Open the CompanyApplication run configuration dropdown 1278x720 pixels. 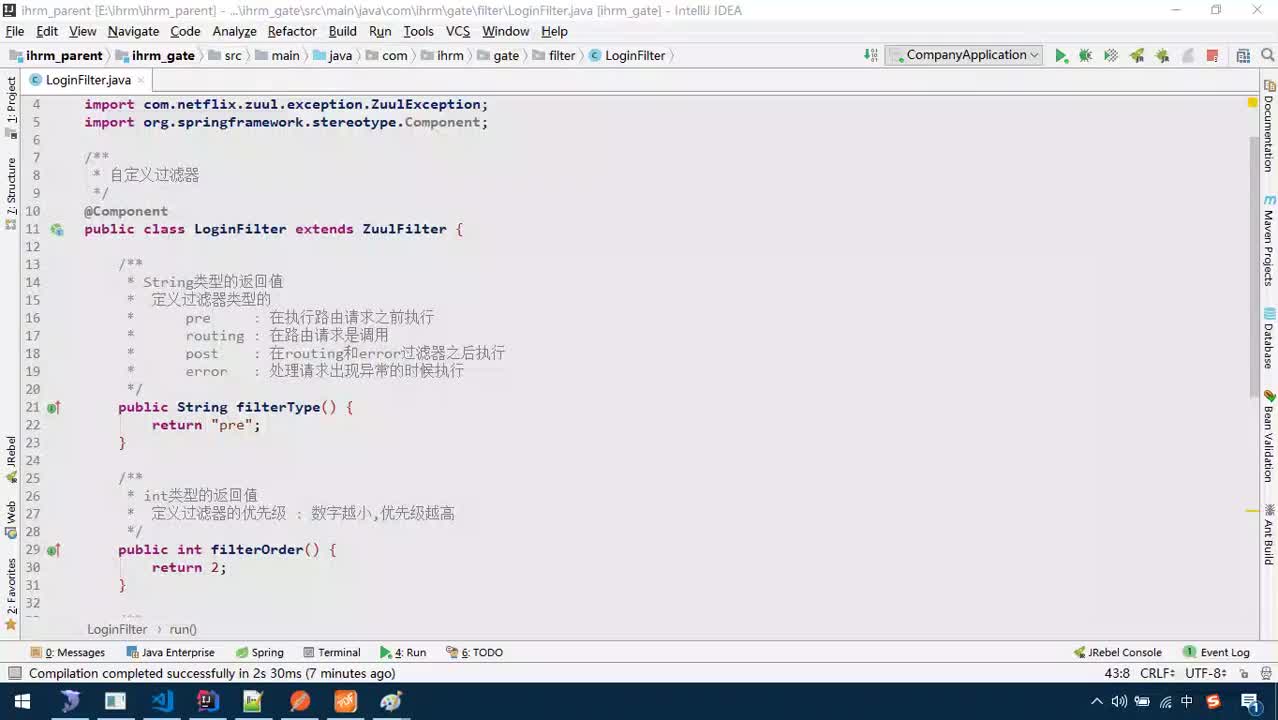[964, 56]
